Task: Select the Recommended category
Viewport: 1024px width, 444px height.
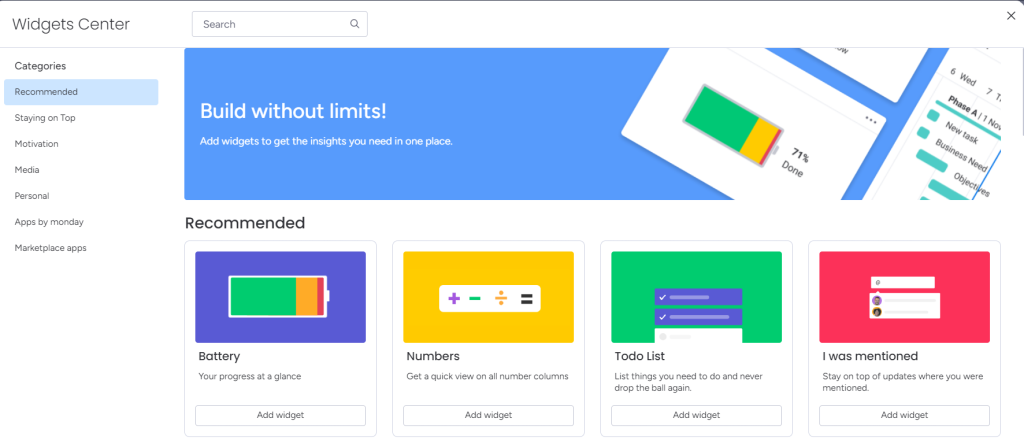Action: coord(81,92)
